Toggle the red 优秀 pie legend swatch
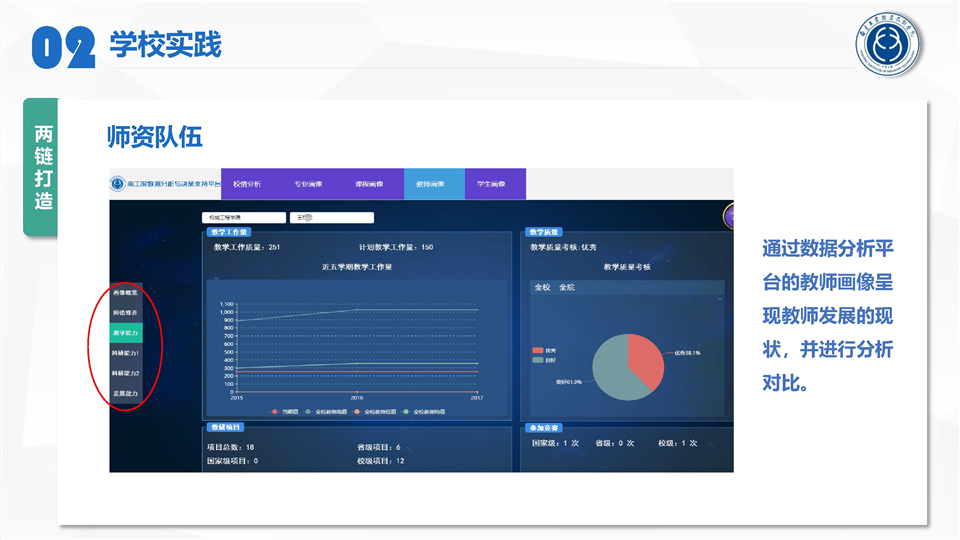The width and height of the screenshot is (960, 540). pyautogui.click(x=538, y=350)
